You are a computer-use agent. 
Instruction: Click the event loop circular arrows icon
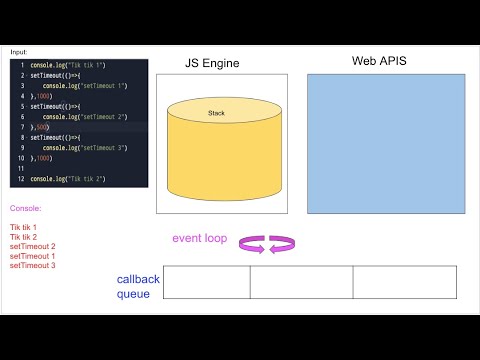(267, 244)
